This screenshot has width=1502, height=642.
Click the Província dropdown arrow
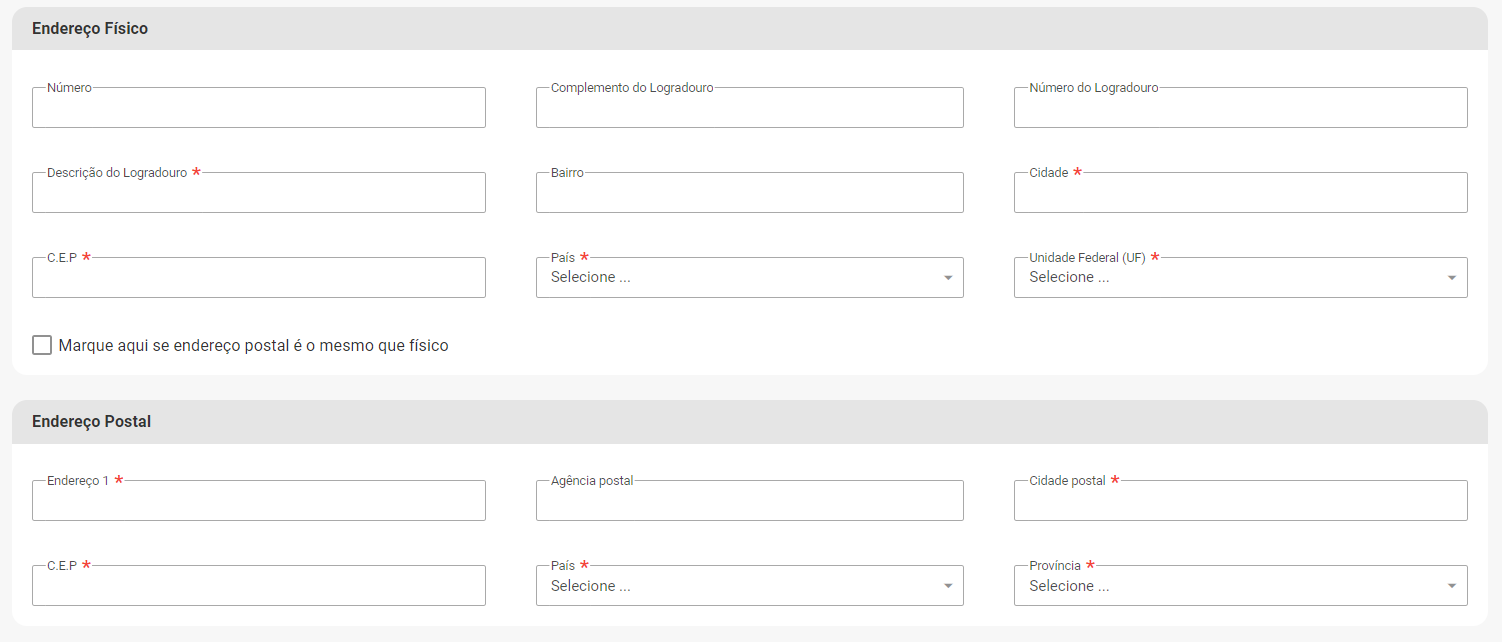pyautogui.click(x=1452, y=587)
